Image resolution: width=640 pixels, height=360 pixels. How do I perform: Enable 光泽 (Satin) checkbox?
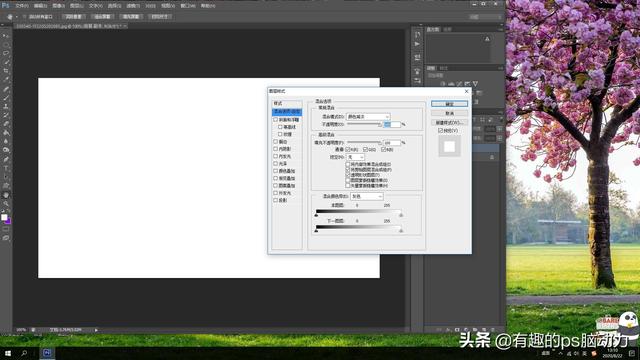pyautogui.click(x=276, y=164)
